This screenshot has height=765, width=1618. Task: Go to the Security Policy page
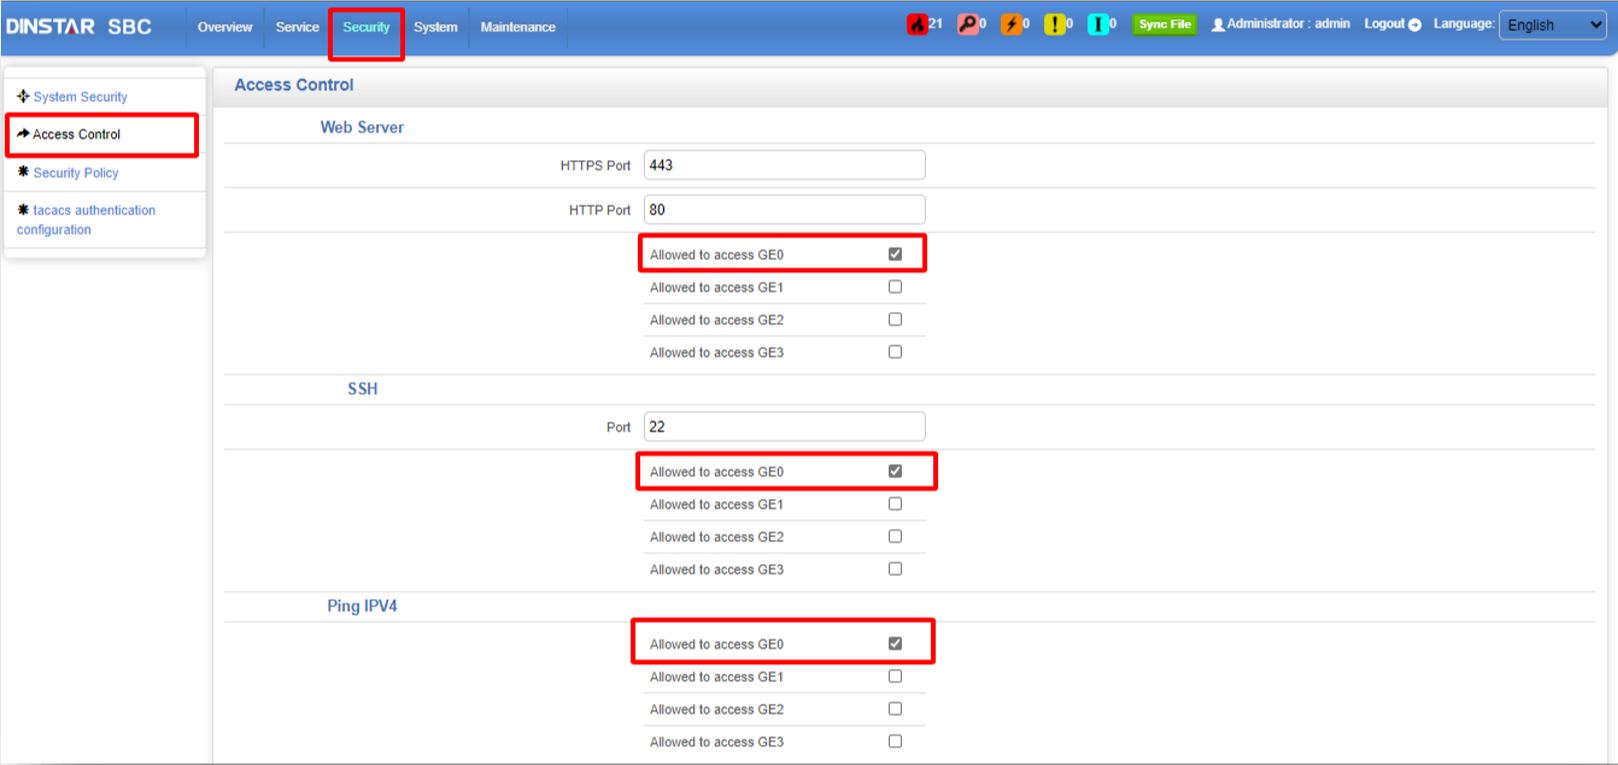coord(76,173)
